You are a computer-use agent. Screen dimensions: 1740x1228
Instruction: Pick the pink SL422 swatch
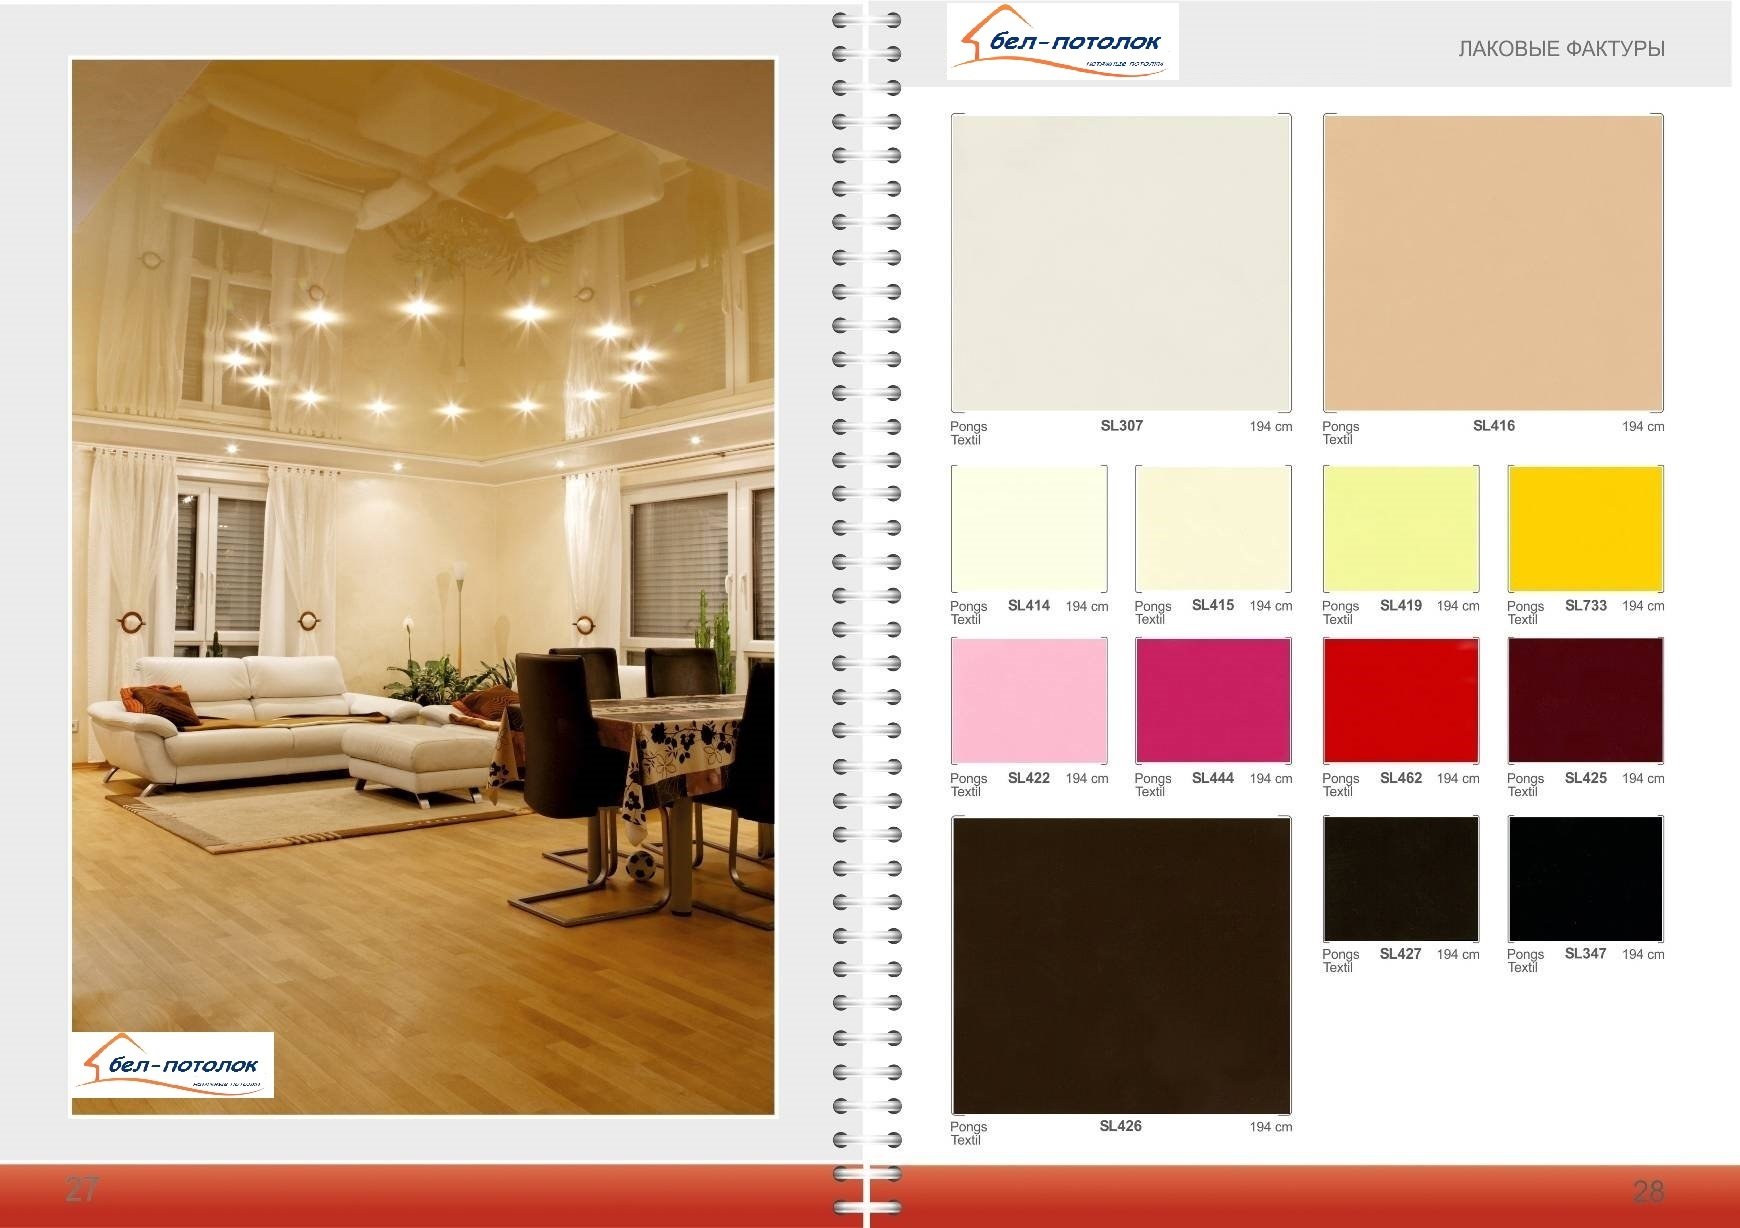pos(1029,701)
